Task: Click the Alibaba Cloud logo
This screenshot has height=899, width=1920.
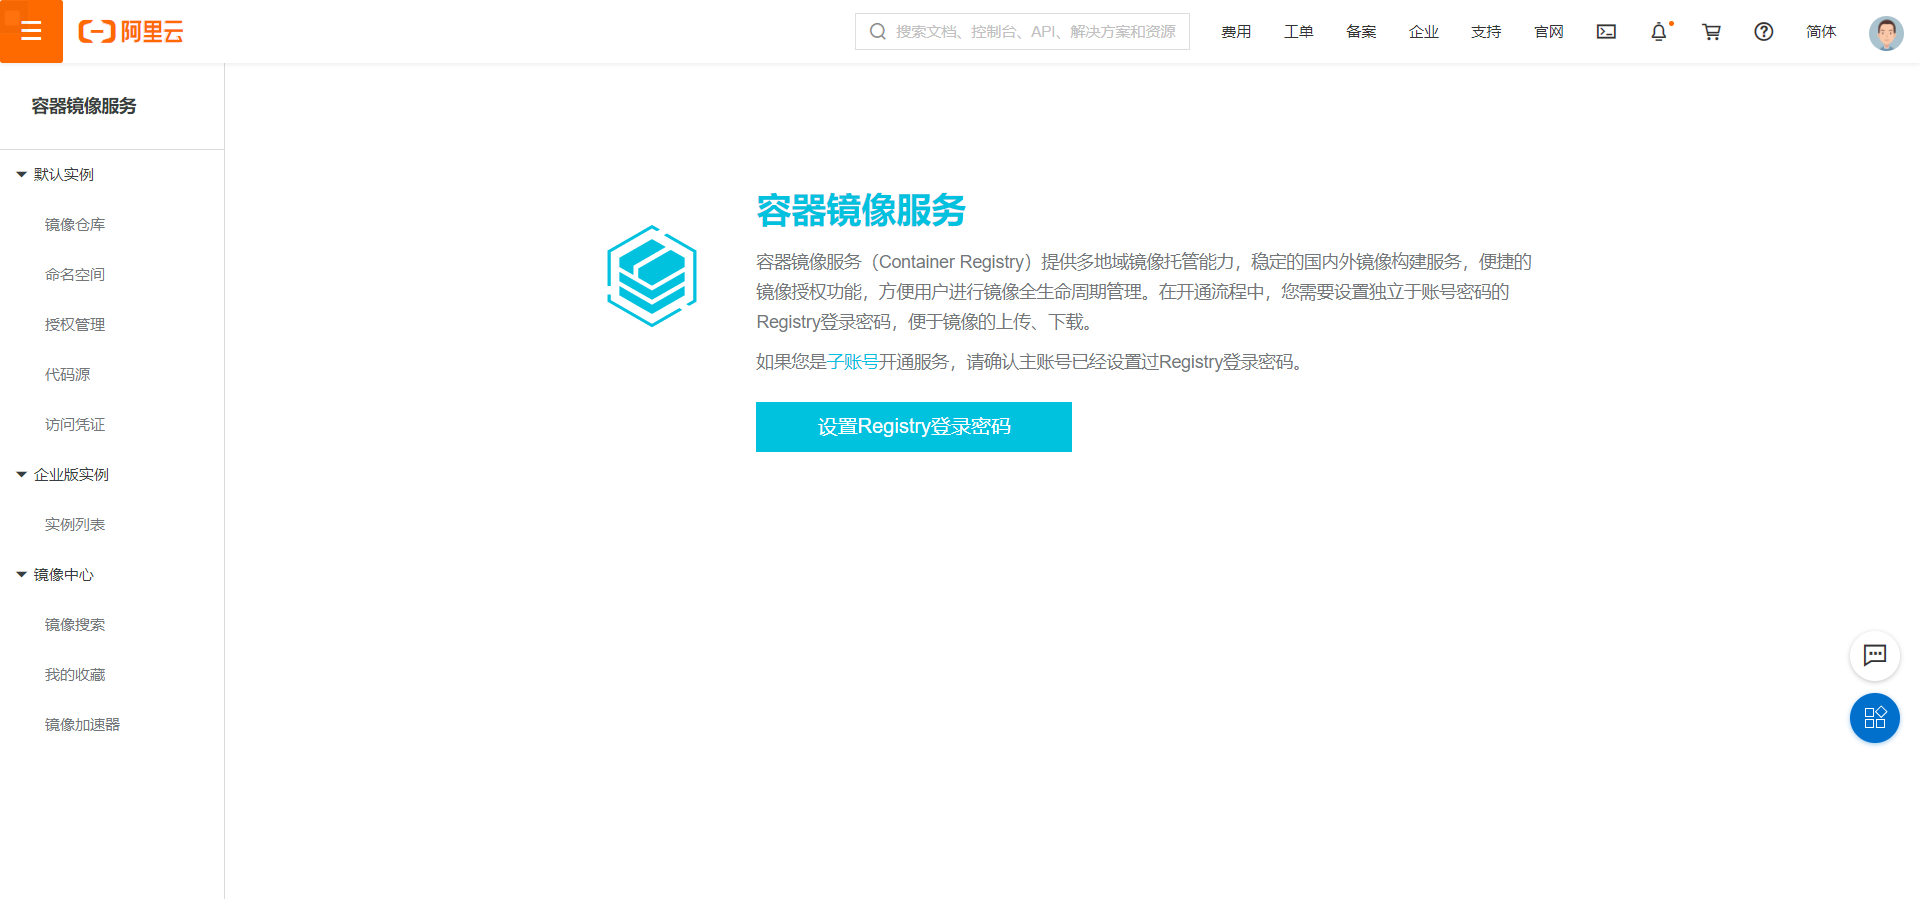Action: (131, 32)
